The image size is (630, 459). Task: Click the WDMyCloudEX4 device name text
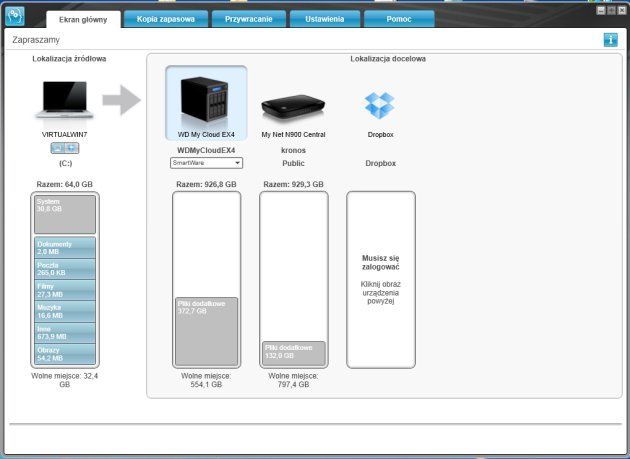tap(206, 150)
